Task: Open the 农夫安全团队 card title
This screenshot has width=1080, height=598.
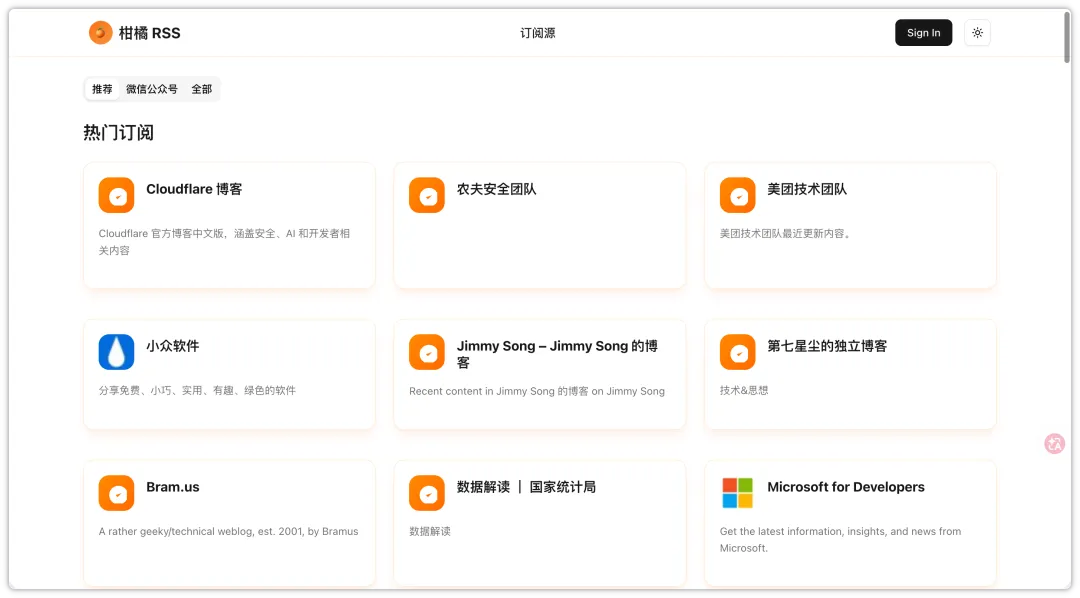Action: (497, 189)
